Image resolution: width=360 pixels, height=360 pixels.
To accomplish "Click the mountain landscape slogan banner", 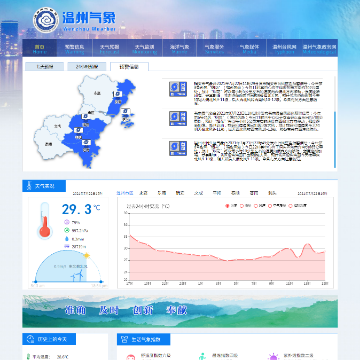I will point(180,311).
